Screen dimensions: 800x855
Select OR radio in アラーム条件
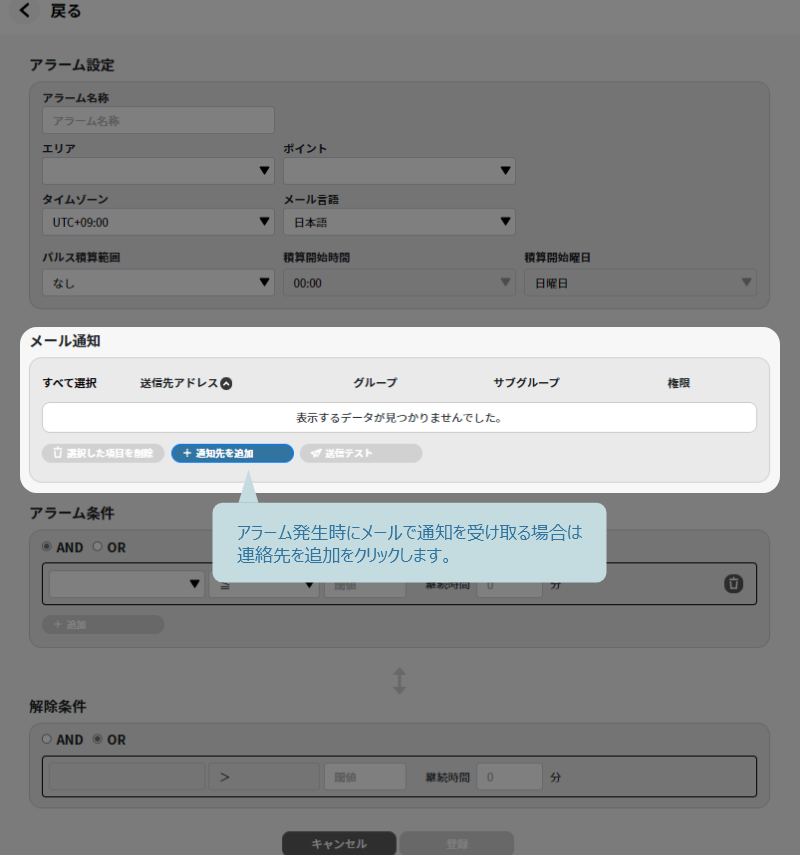[x=98, y=546]
